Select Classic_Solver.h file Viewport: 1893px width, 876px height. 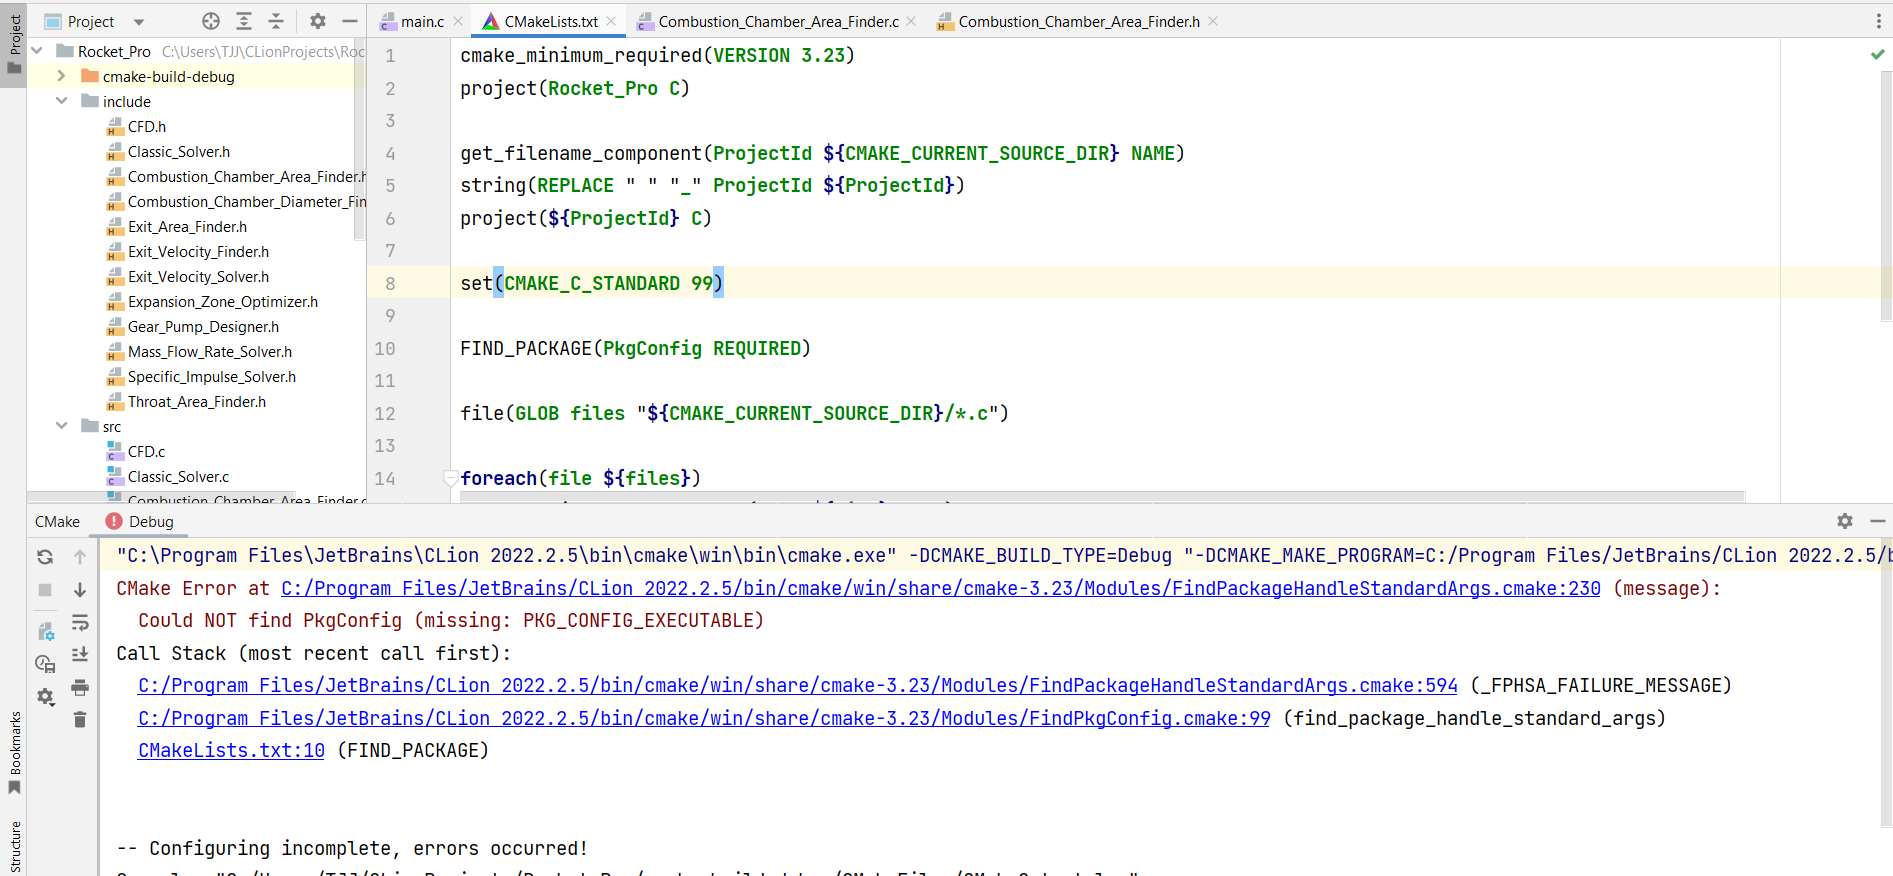click(179, 151)
